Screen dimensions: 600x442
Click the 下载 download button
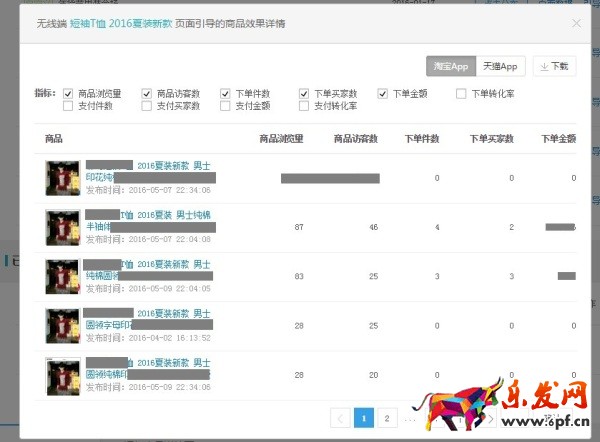point(554,66)
